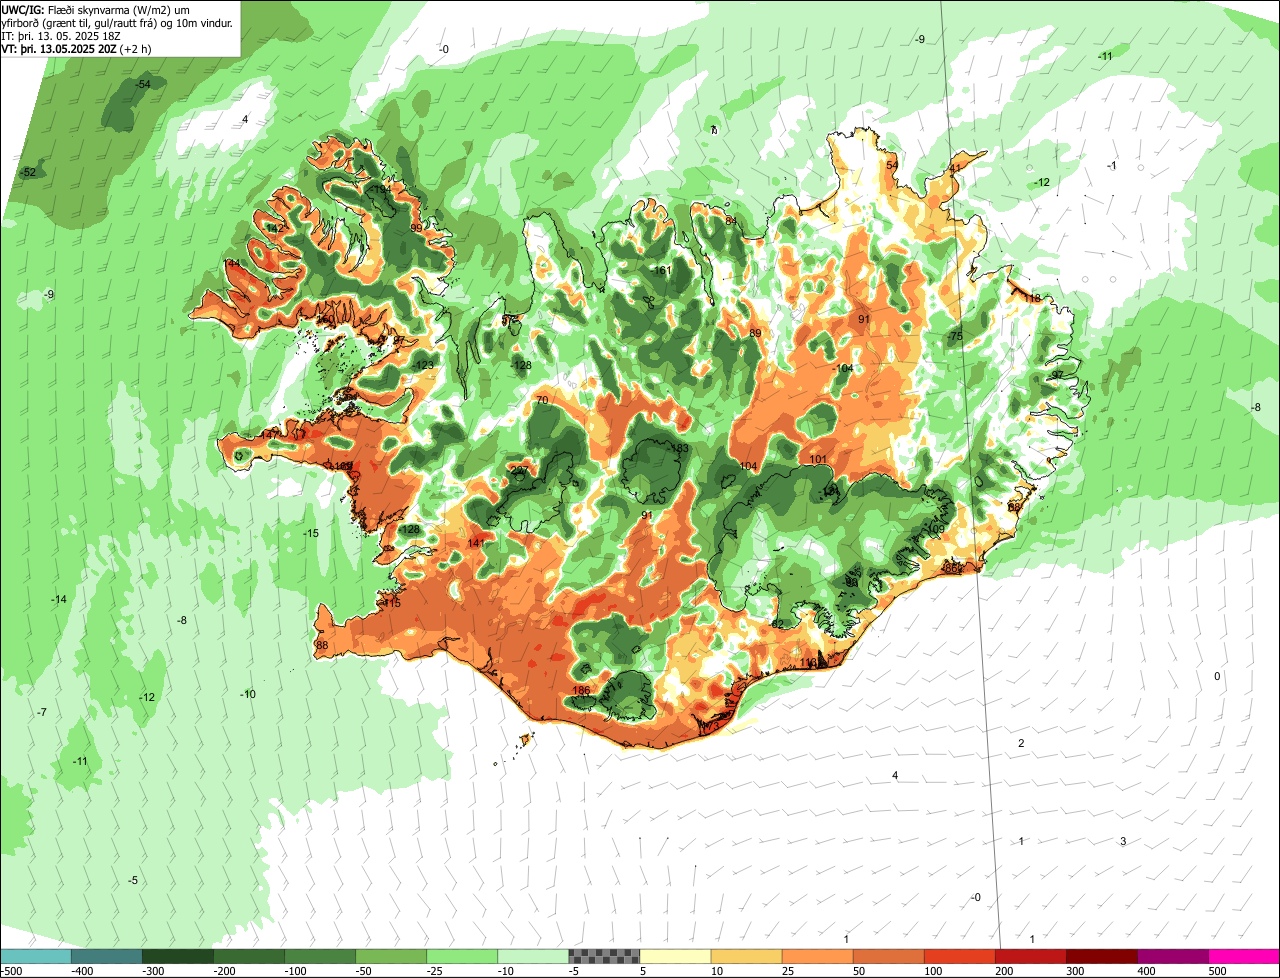
Task: Select the 118 value label on the east coast
Action: coord(1032,298)
